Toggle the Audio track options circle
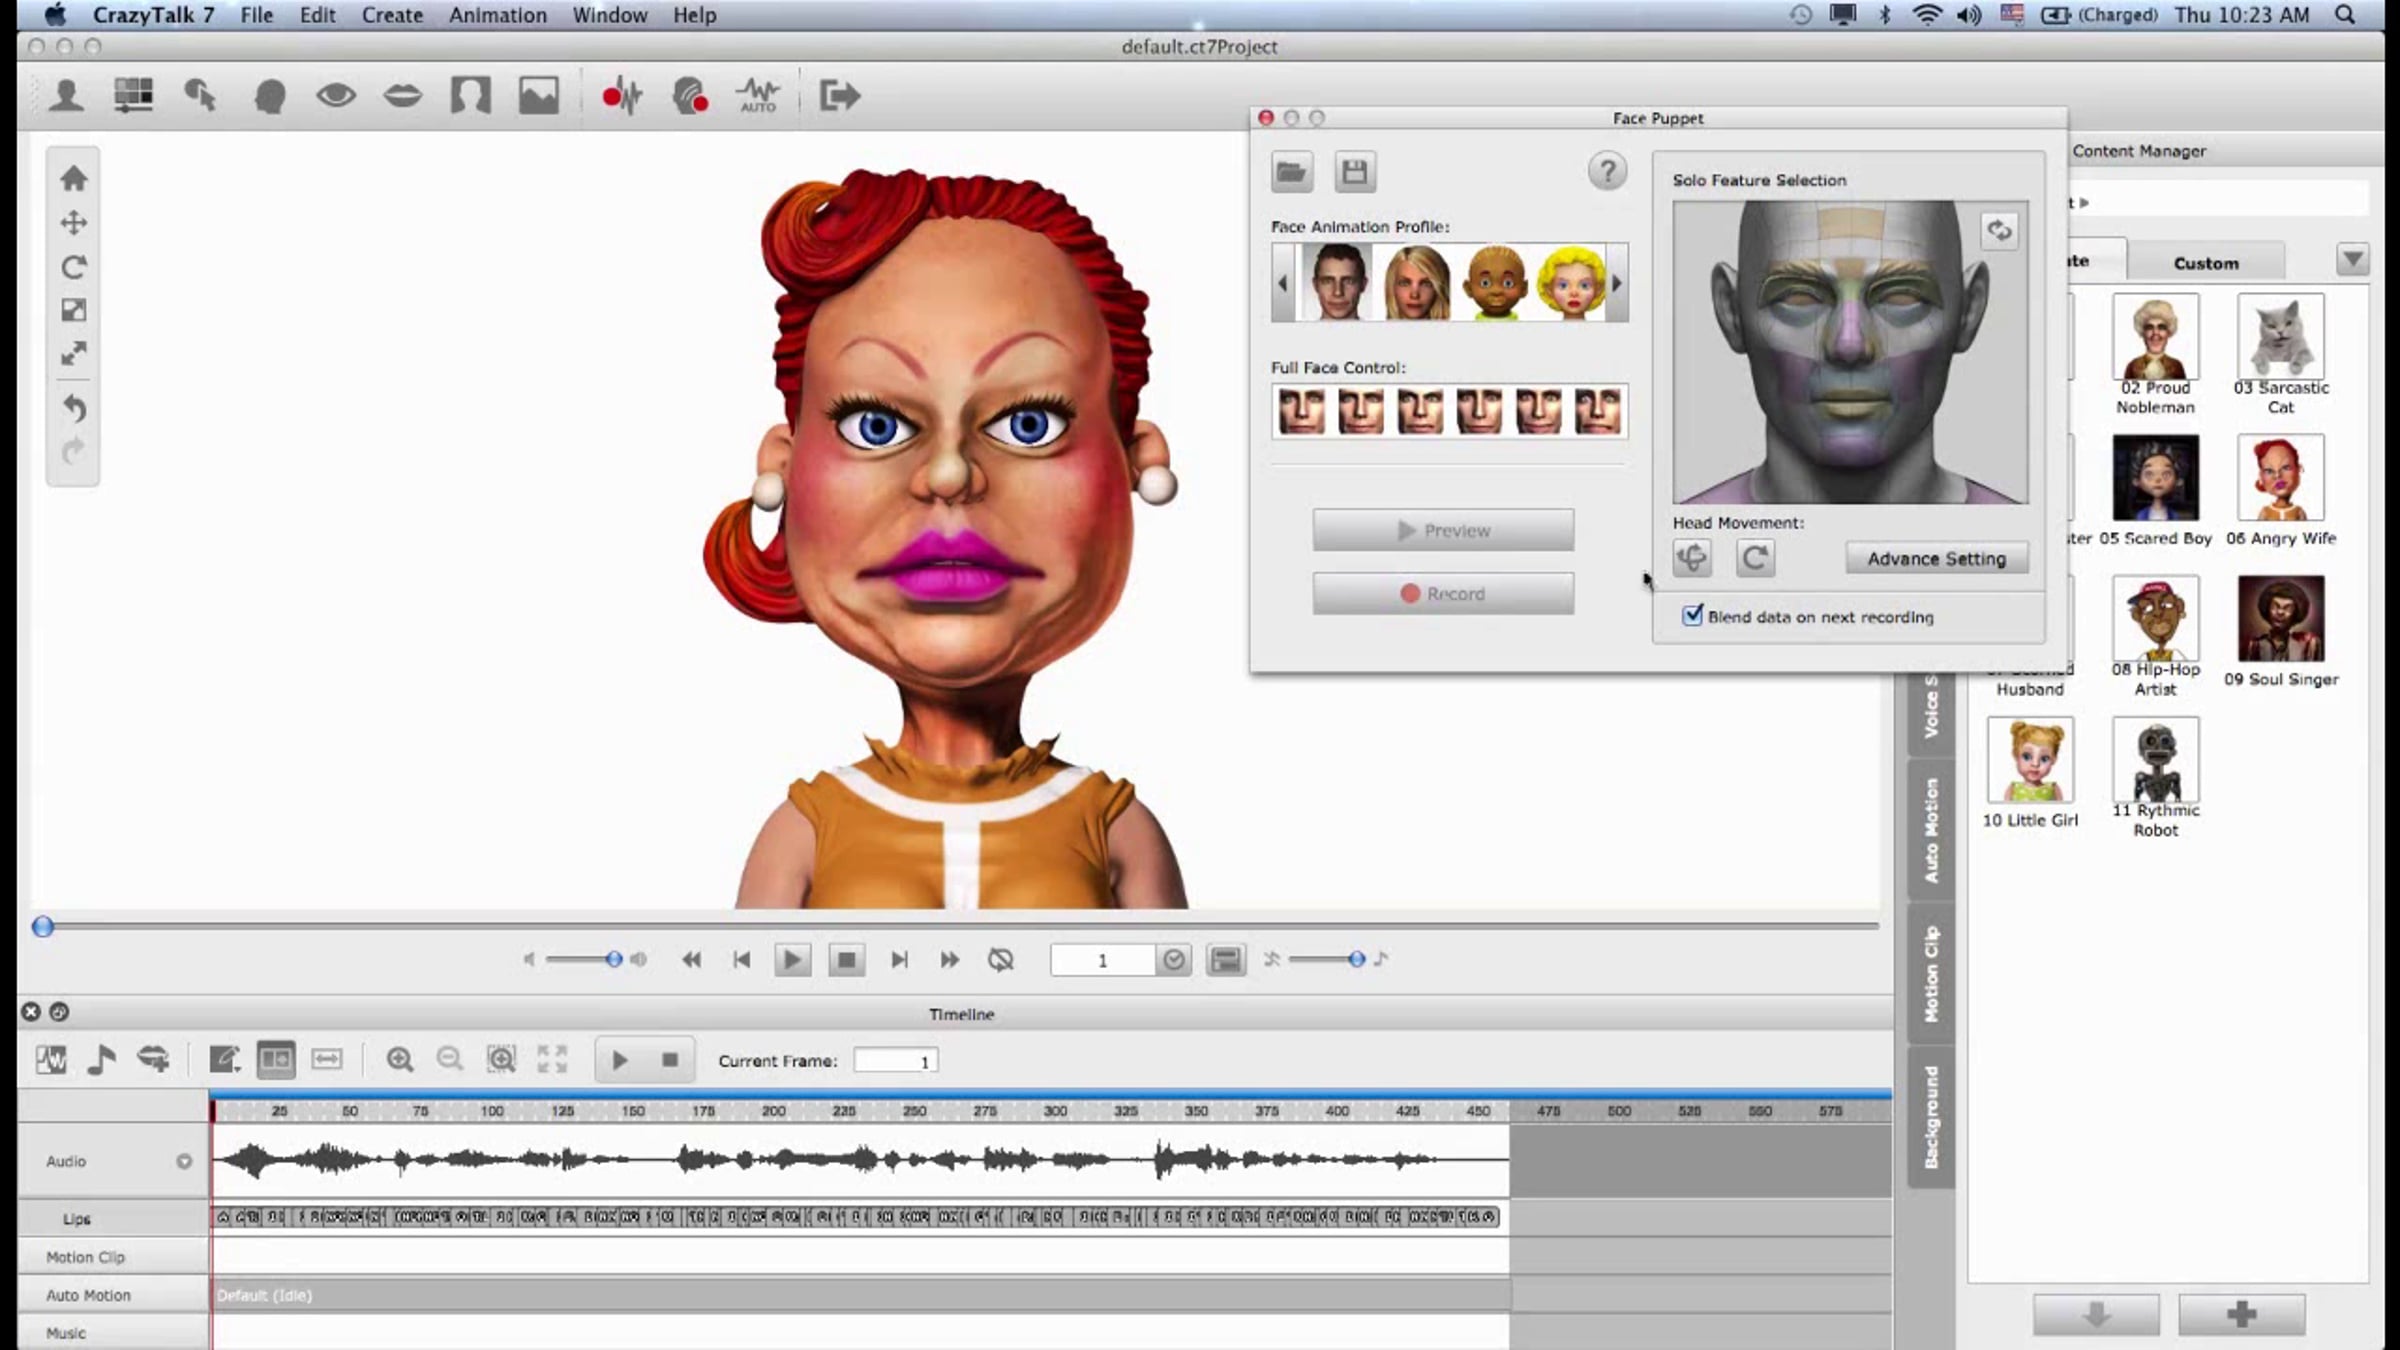The width and height of the screenshot is (2400, 1350). click(184, 1161)
